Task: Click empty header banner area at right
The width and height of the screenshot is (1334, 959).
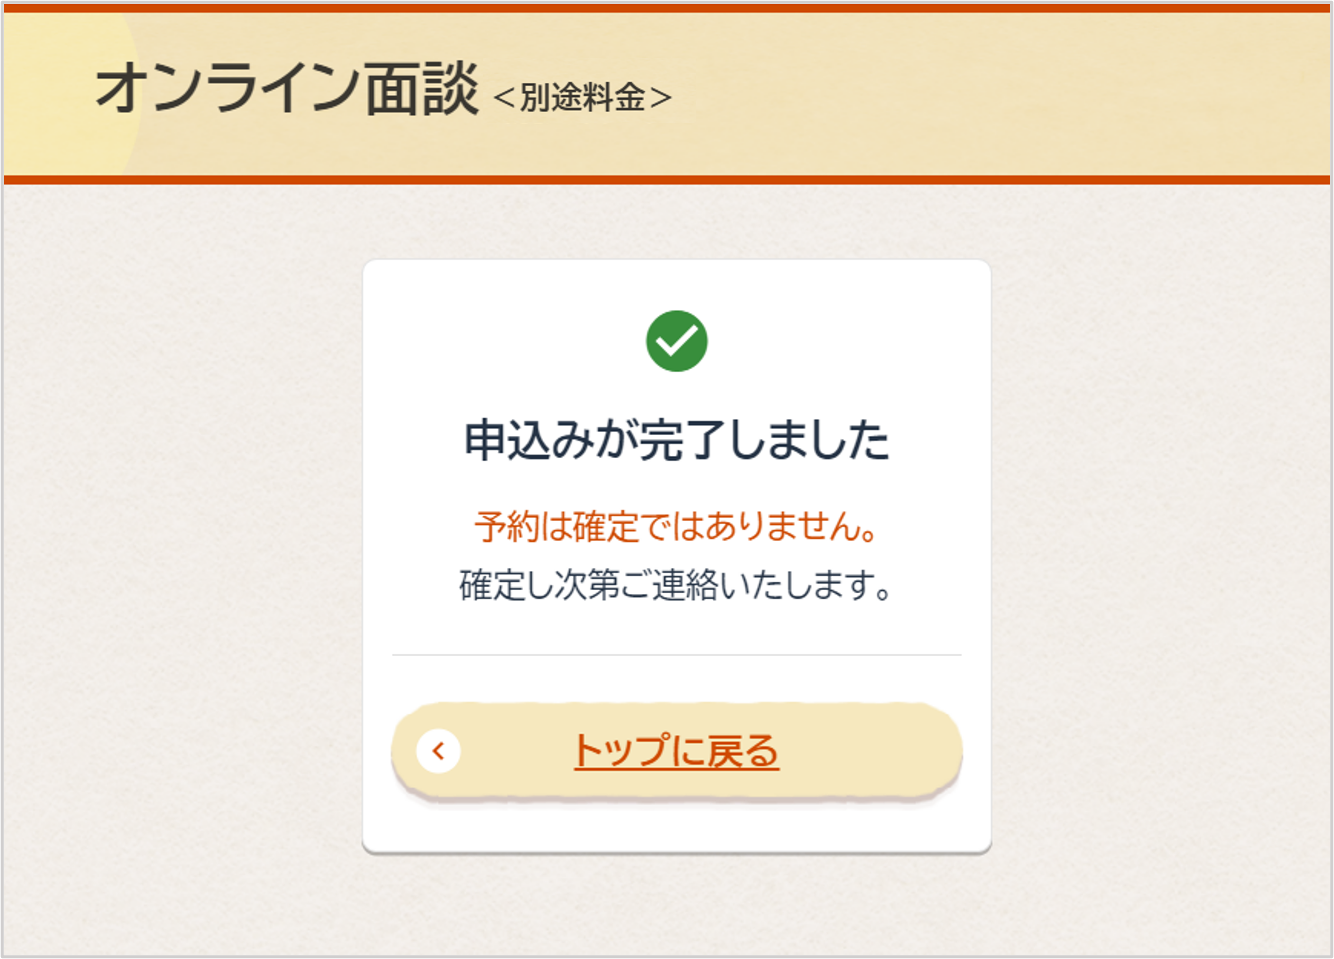Action: point(1000,95)
